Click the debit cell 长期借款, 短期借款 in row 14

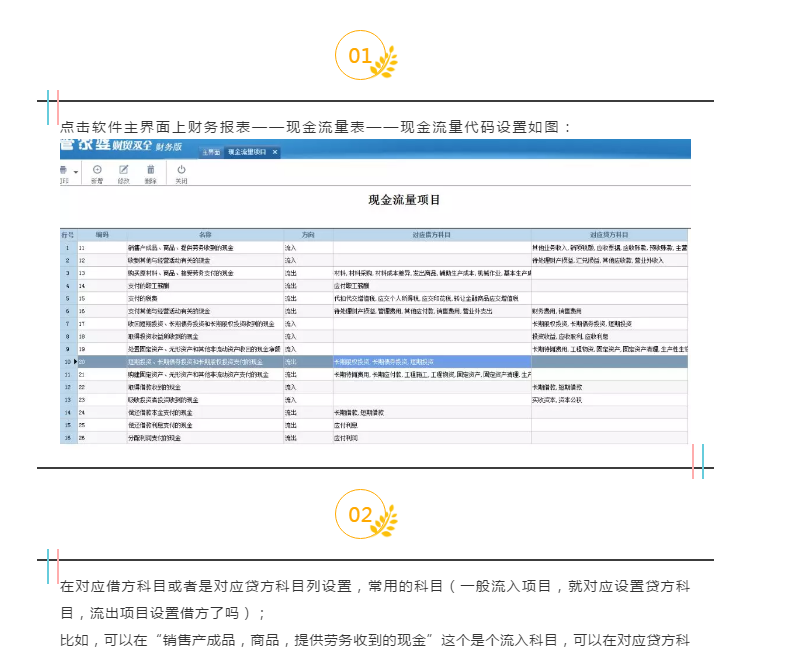432,413
